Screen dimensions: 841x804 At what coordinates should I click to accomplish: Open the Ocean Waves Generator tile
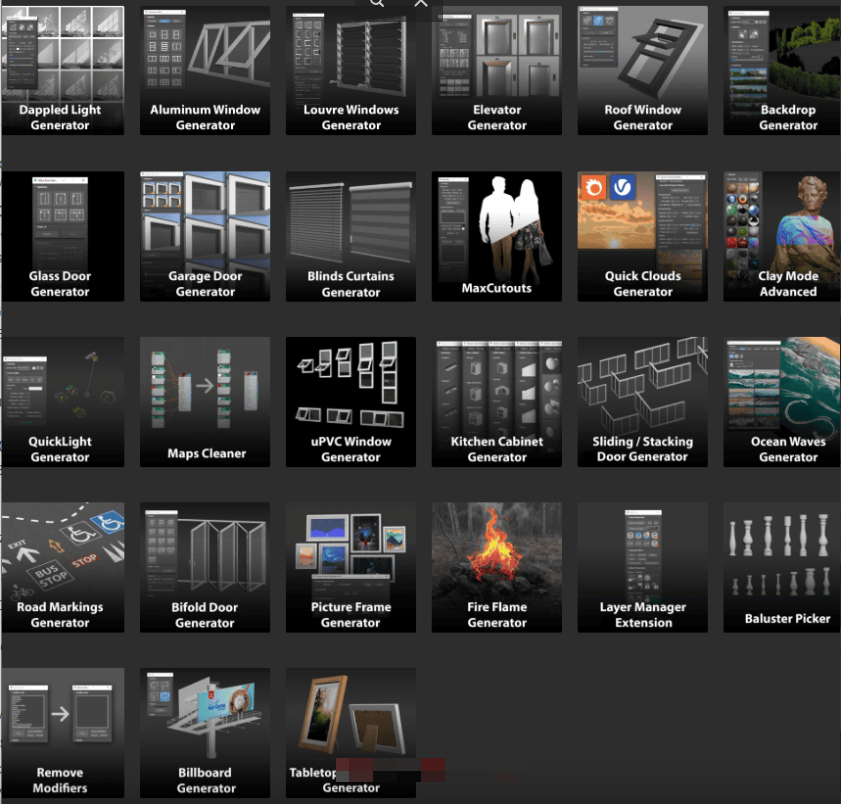[782, 402]
